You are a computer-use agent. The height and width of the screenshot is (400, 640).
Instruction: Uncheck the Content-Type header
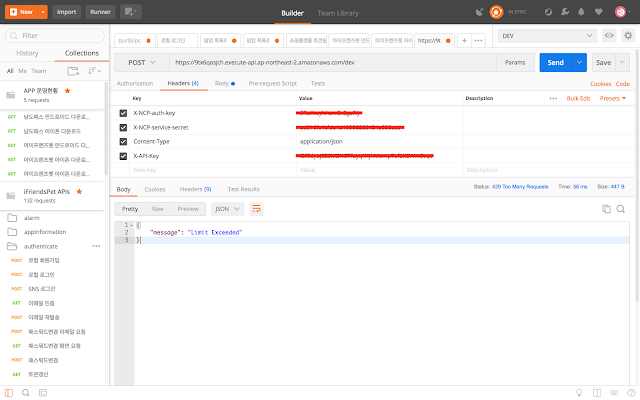123,142
